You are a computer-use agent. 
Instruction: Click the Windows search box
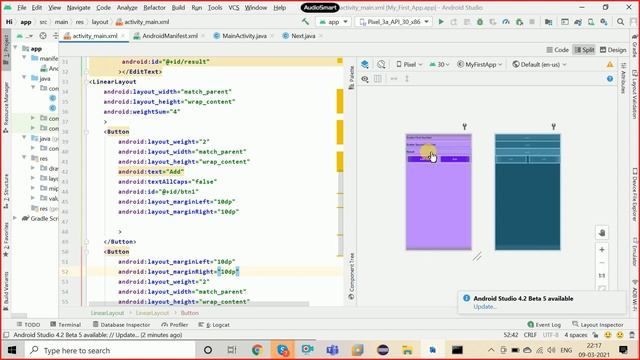pos(110,350)
